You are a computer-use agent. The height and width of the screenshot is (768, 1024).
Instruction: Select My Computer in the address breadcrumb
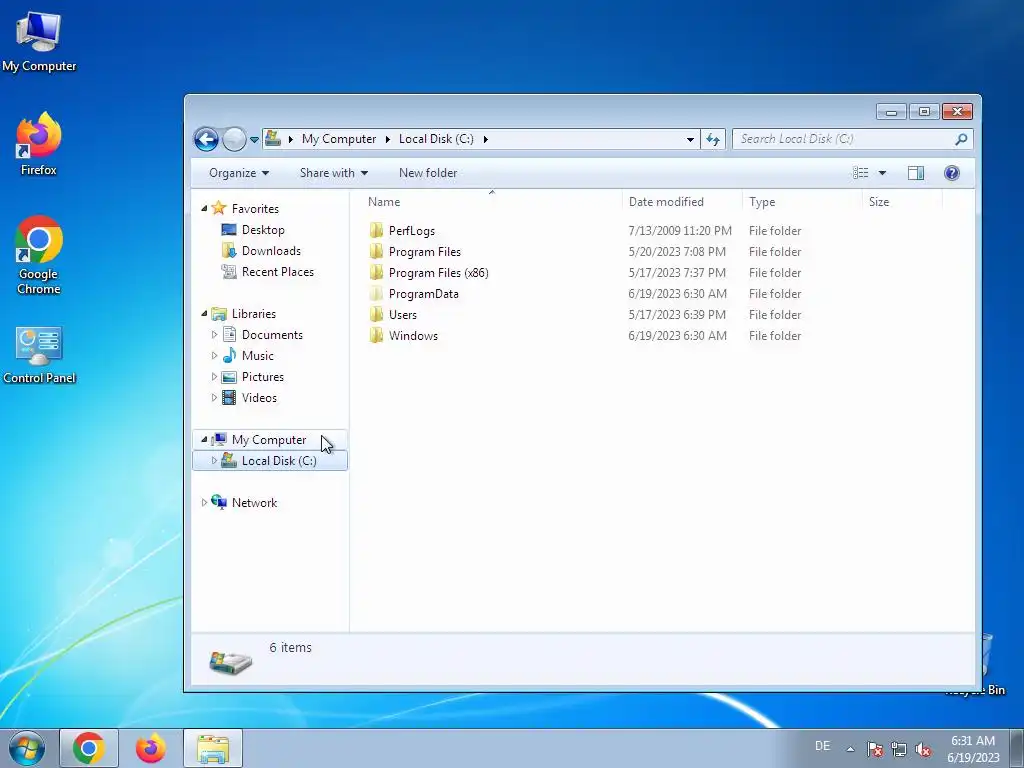tap(338, 139)
